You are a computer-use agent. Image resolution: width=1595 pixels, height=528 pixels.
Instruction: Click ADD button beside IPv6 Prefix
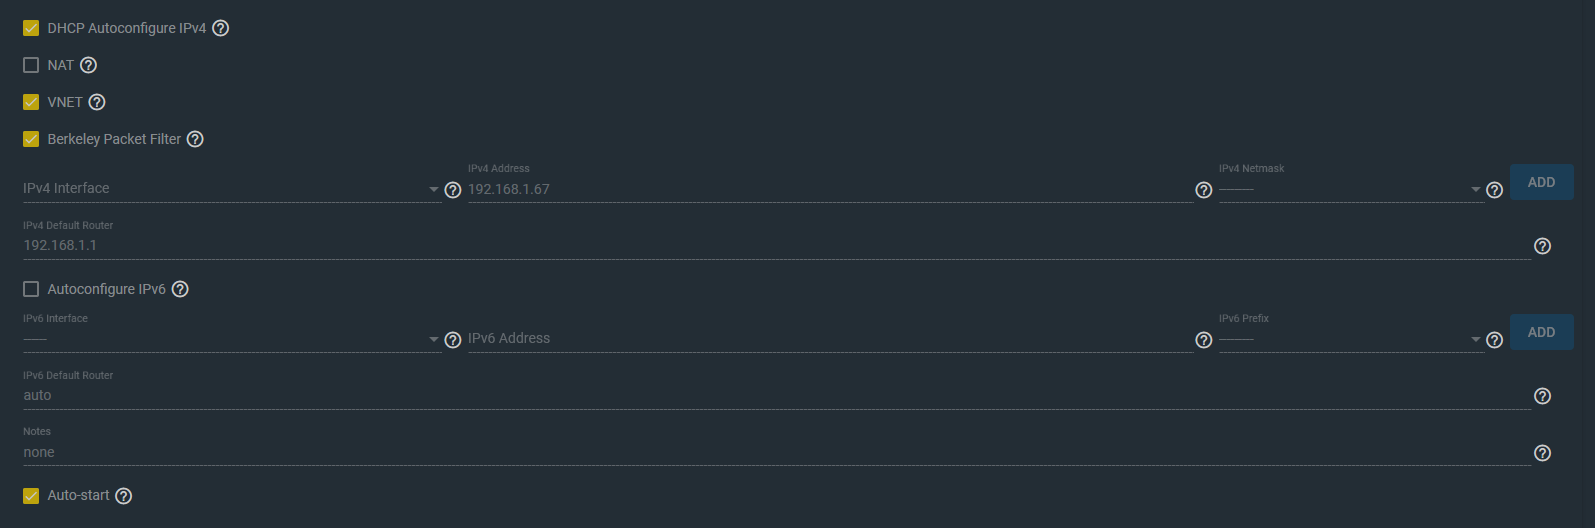click(1541, 332)
